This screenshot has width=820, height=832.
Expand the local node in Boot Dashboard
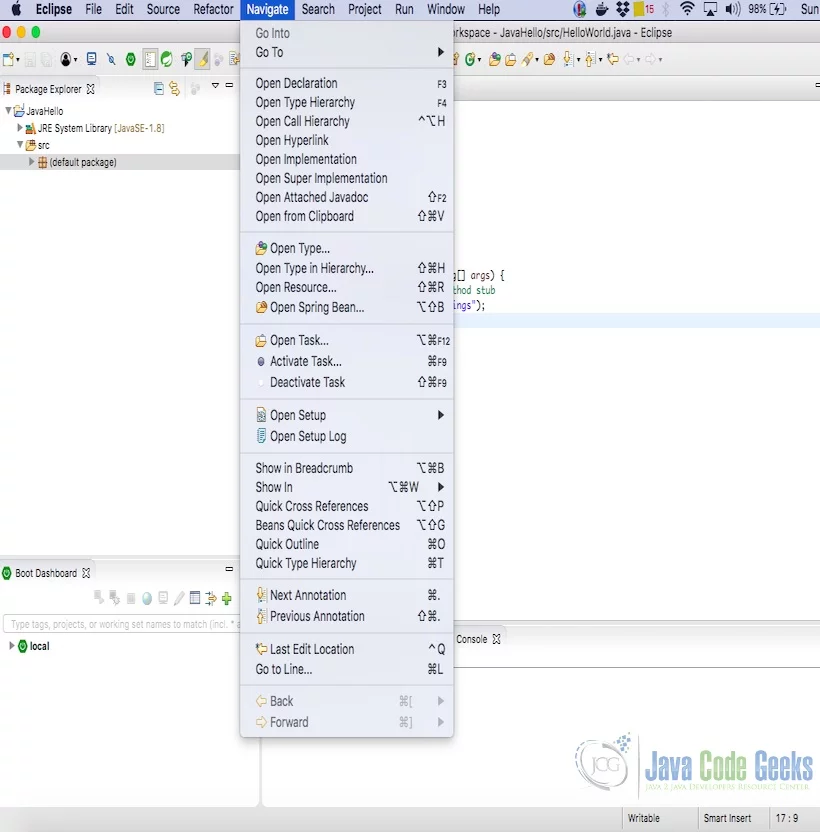pyautogui.click(x=11, y=646)
